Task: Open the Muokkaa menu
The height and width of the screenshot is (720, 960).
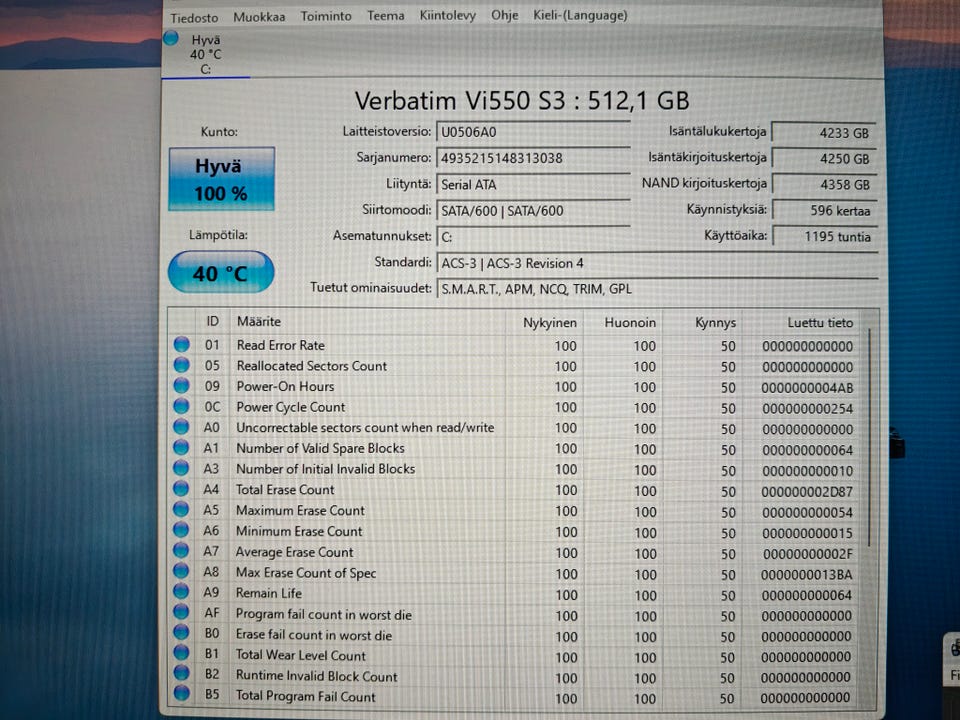Action: point(259,17)
